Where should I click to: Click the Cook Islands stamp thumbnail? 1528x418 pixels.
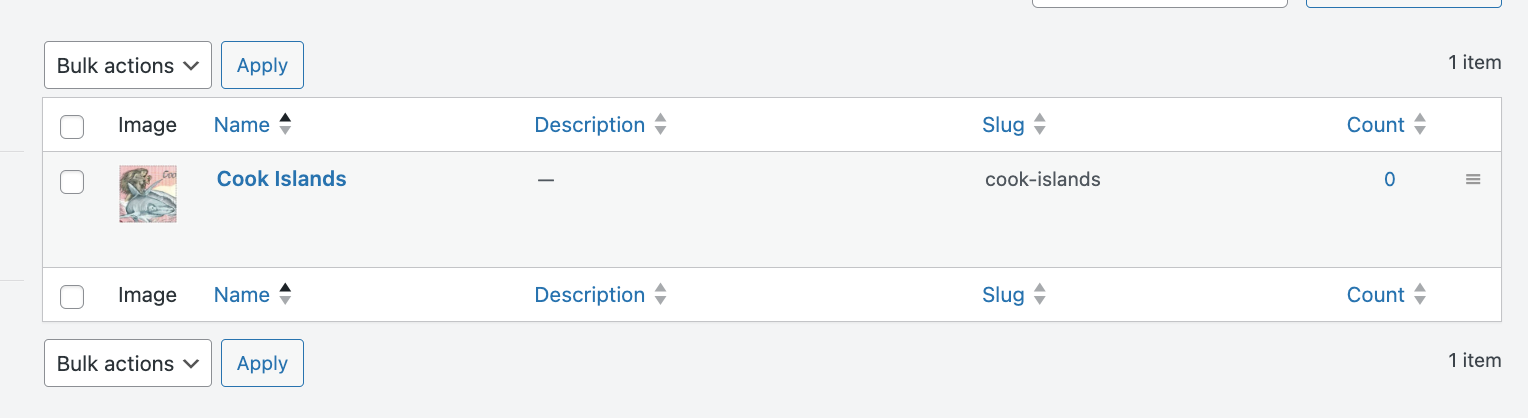[x=148, y=194]
